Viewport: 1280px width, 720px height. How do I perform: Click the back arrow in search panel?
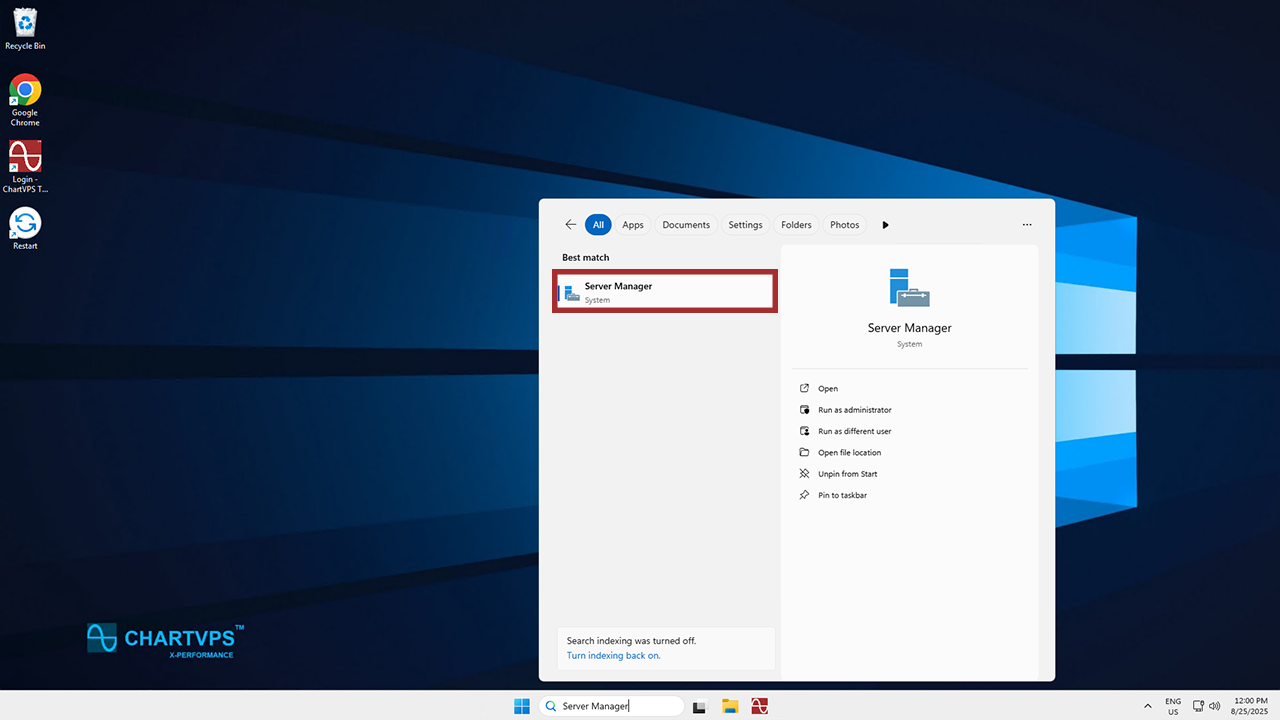tap(570, 225)
